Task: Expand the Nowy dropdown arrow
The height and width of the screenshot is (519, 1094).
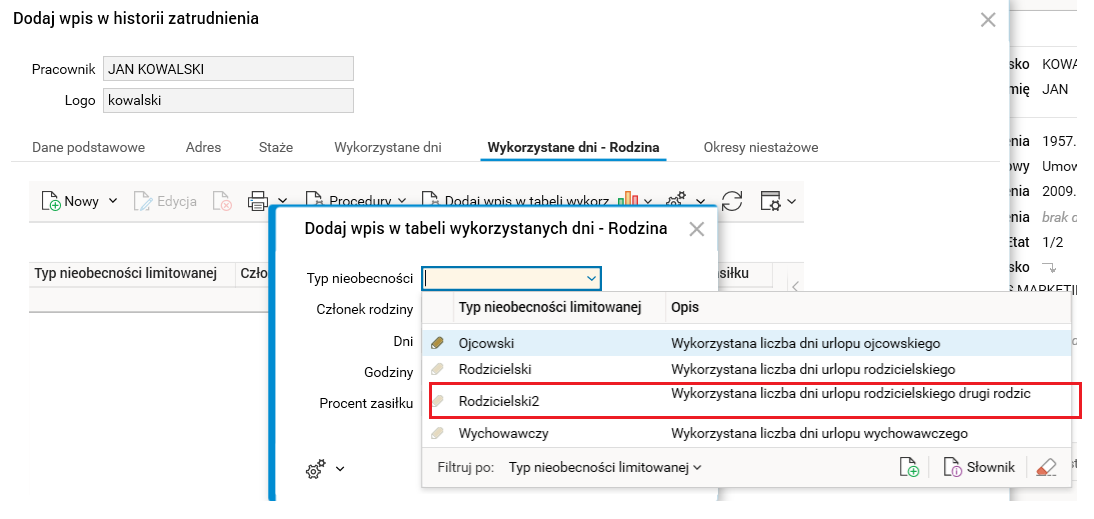Action: pos(113,201)
